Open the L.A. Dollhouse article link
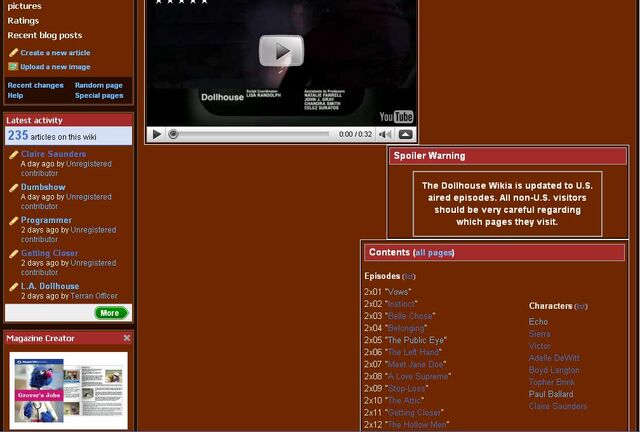 tap(50, 287)
